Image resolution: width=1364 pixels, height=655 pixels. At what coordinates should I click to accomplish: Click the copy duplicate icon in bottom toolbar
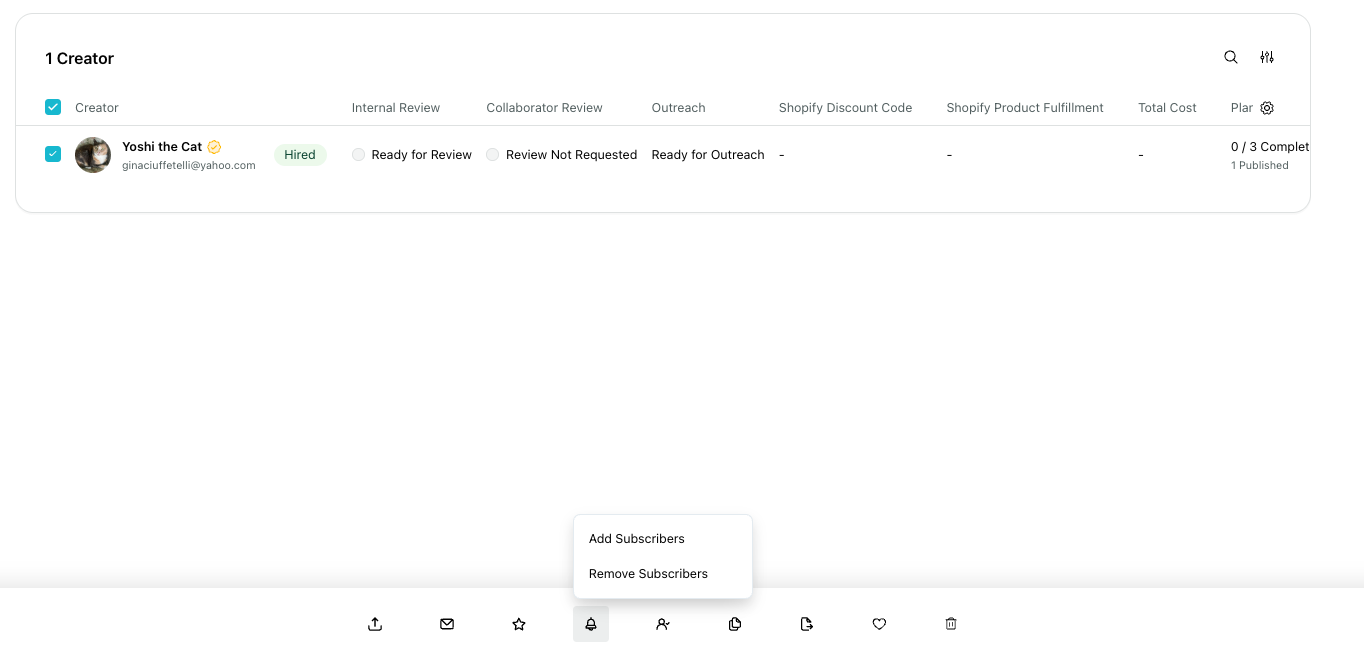735,624
